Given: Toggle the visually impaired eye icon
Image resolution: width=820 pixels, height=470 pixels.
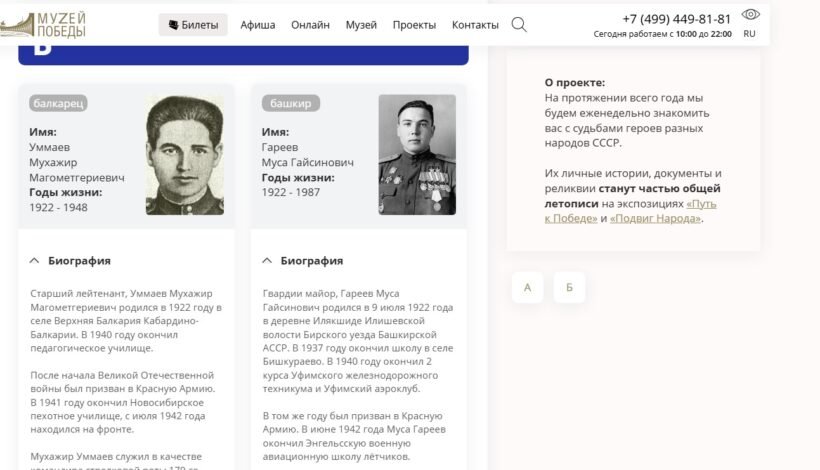Looking at the screenshot, I should pos(750,15).
